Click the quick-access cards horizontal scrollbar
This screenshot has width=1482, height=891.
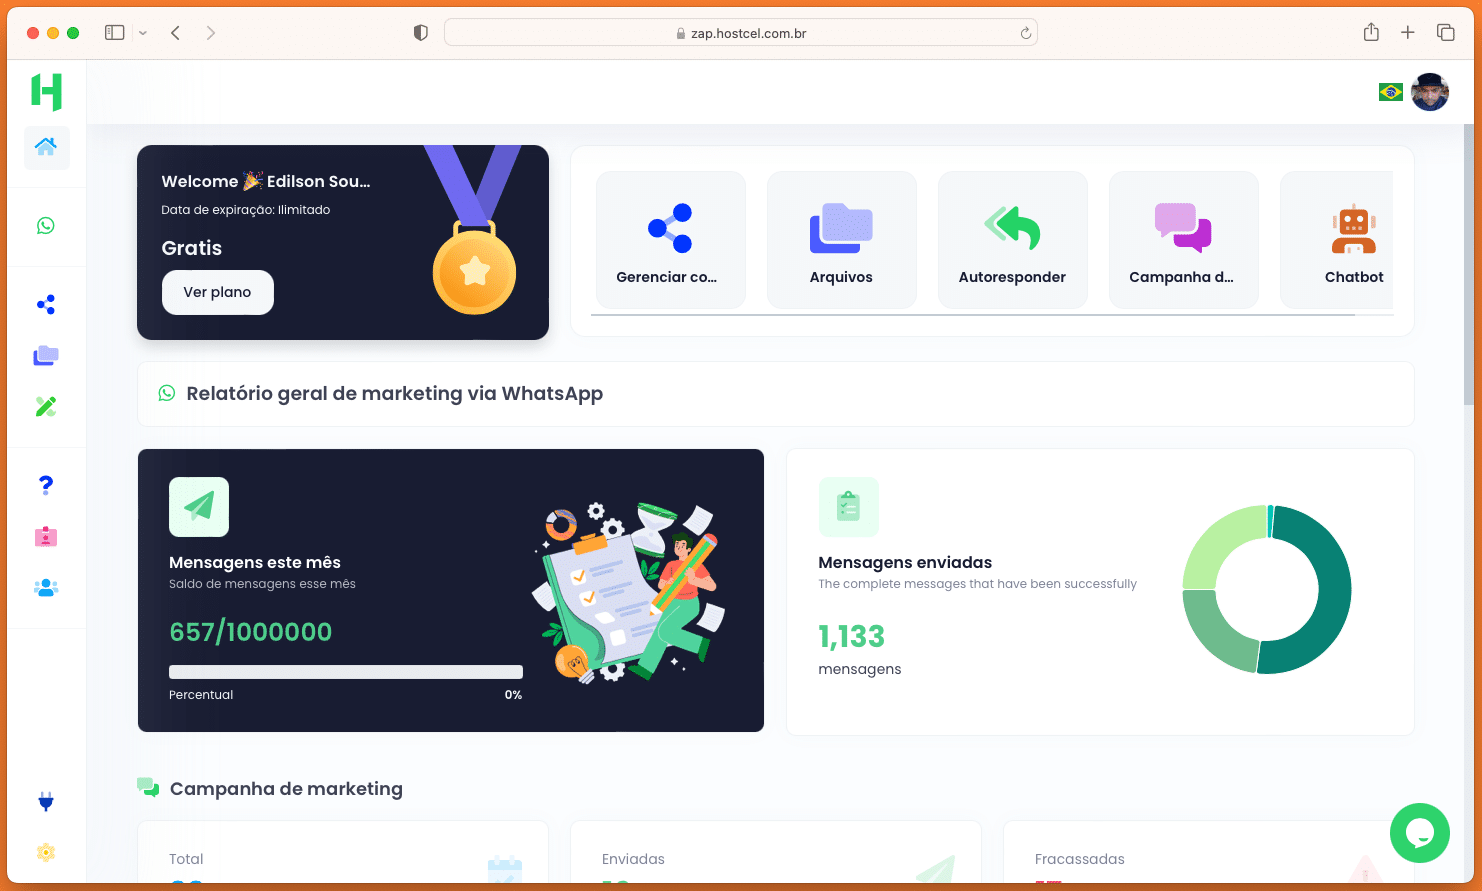(973, 315)
